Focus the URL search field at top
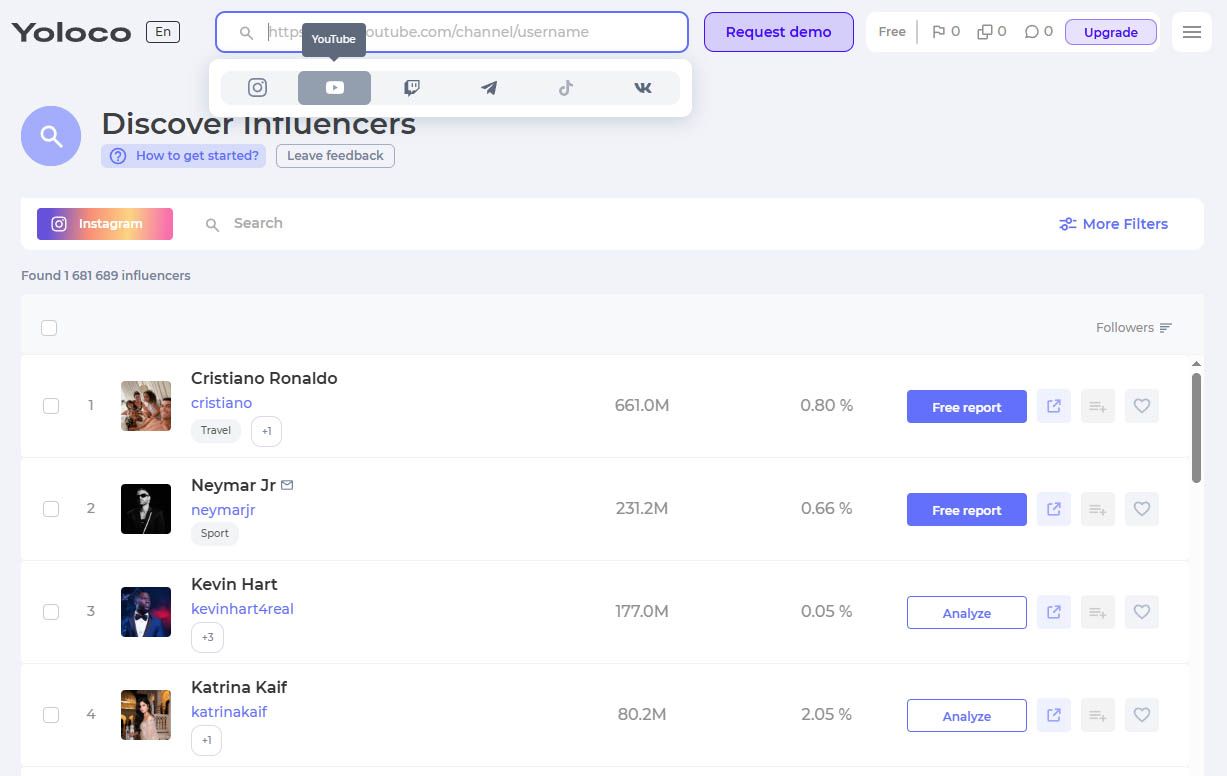 click(452, 32)
